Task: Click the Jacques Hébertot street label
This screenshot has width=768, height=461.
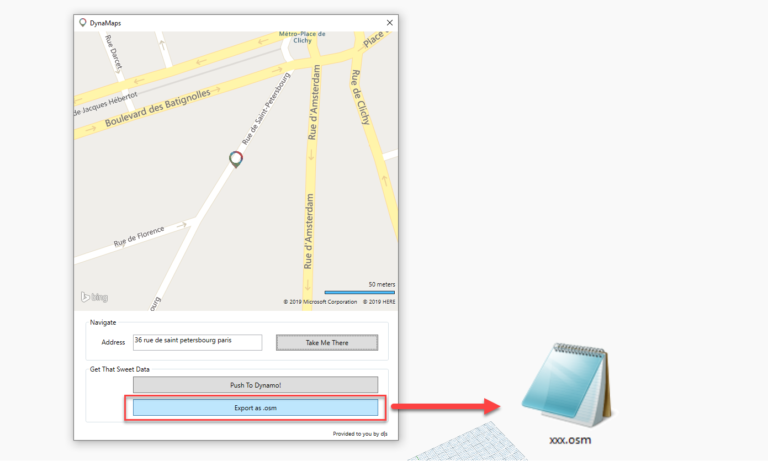Action: point(106,104)
